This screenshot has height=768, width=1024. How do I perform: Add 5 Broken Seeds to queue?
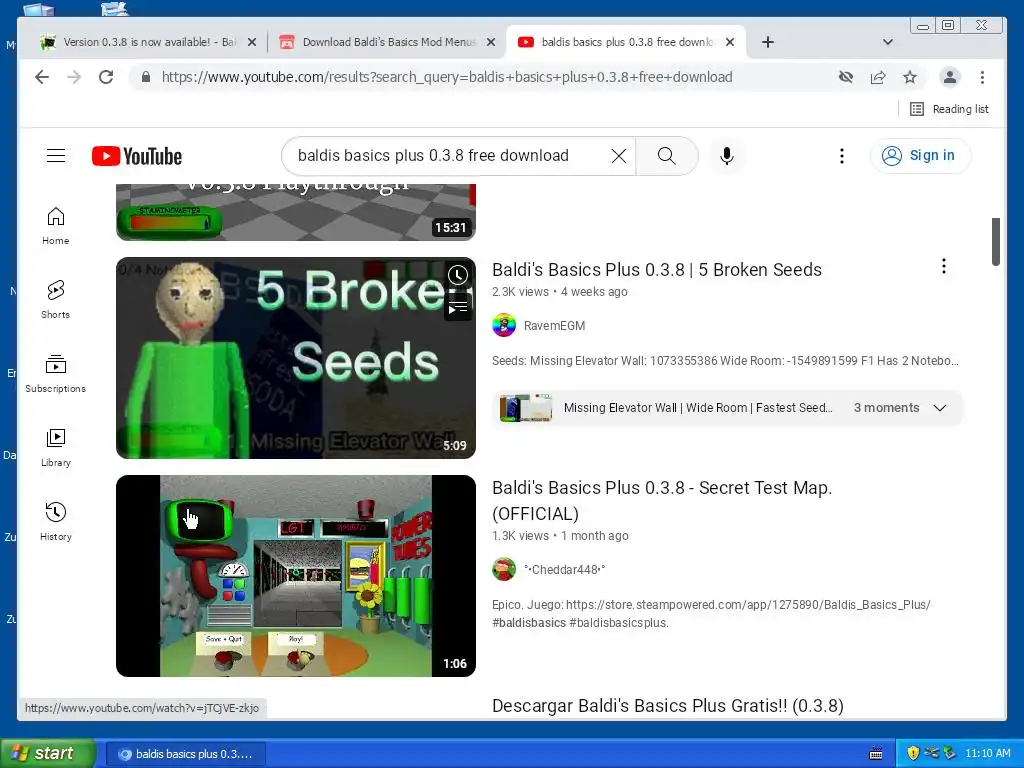458,306
